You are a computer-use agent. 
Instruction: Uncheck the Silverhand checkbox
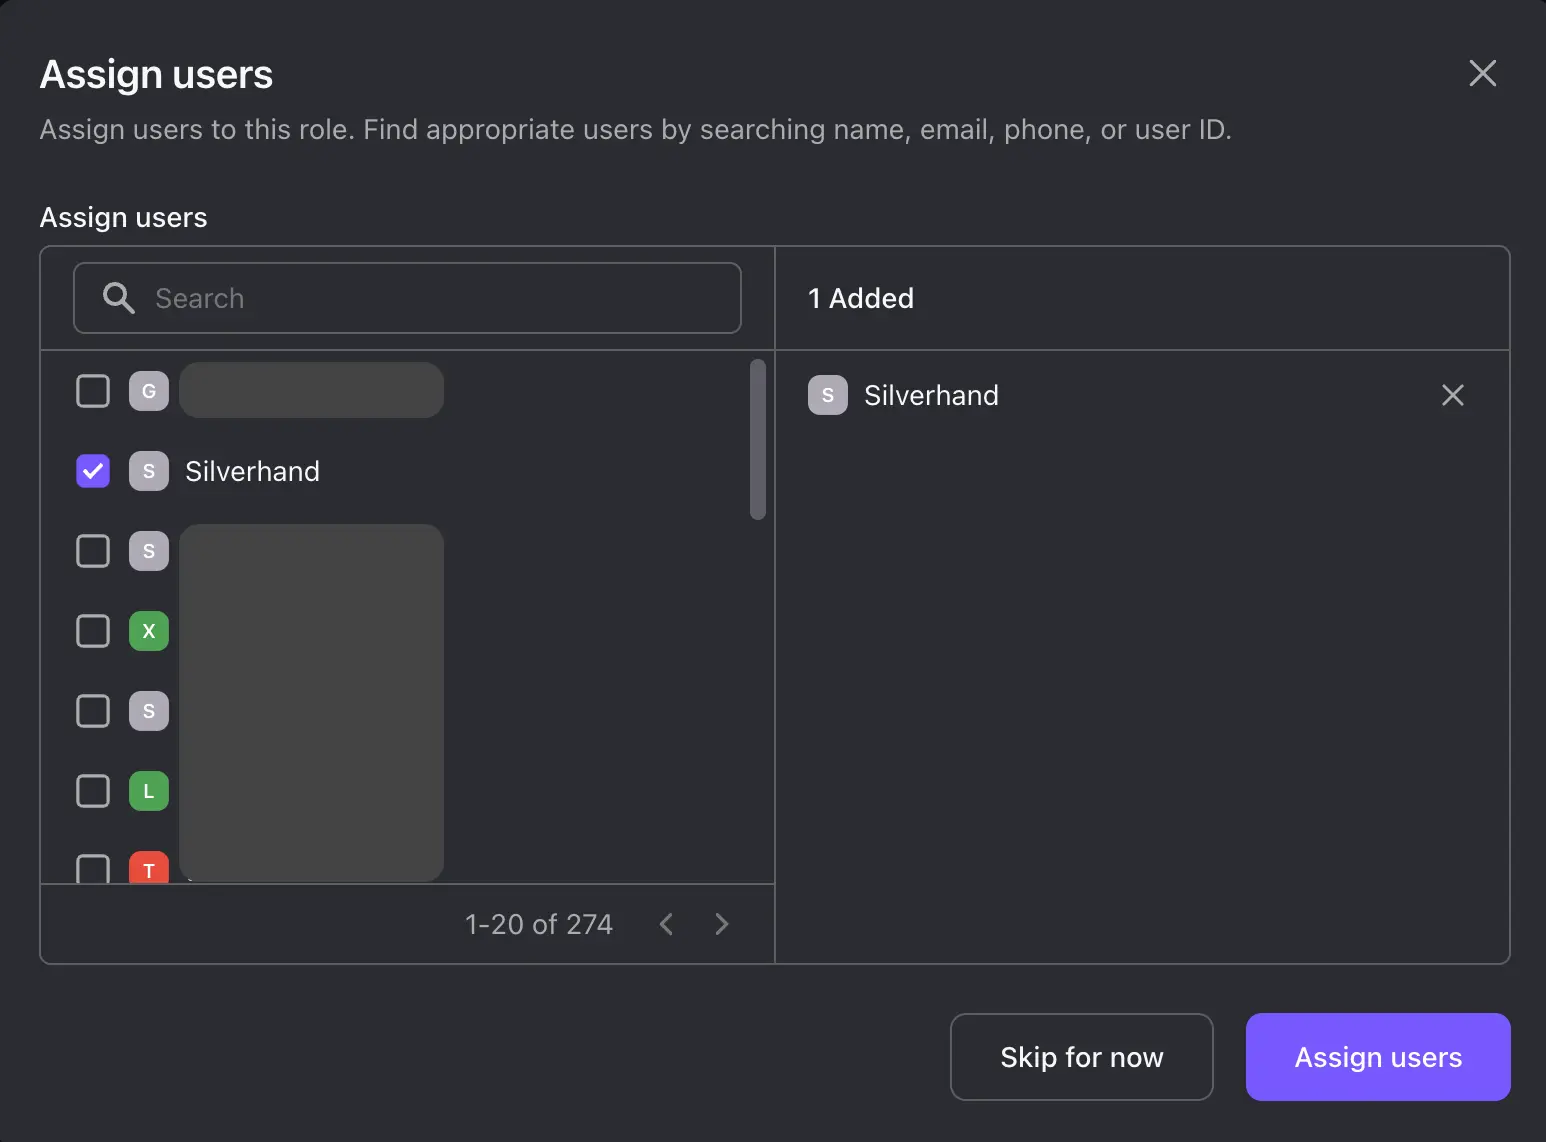[x=93, y=471]
